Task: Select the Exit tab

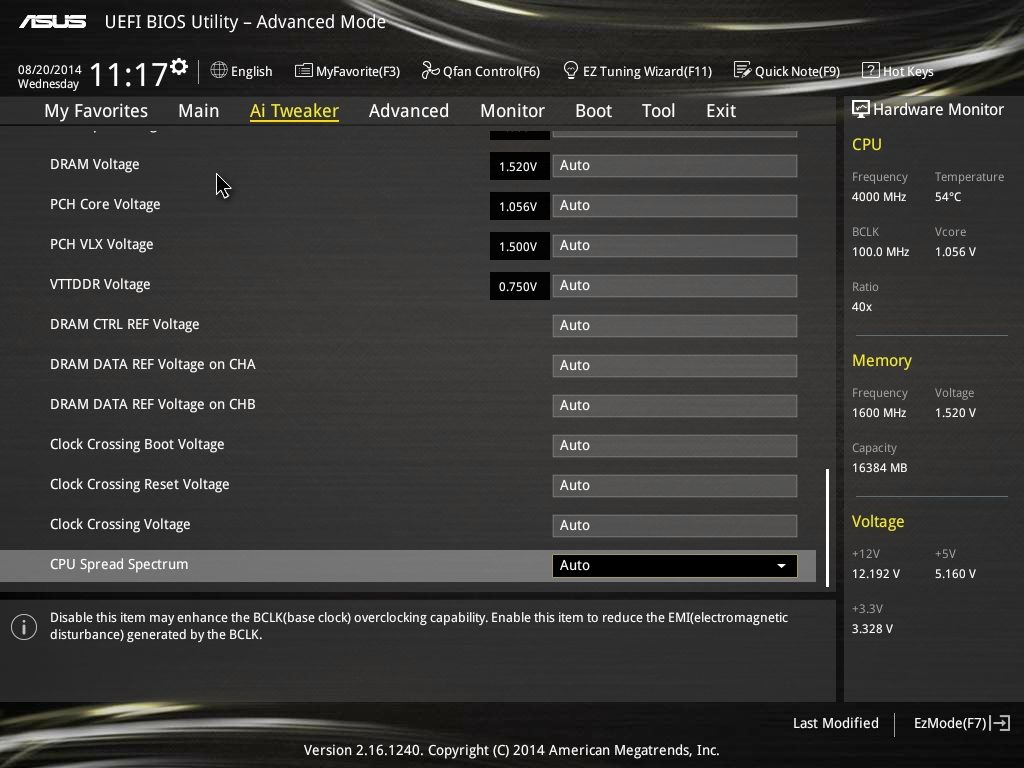Action: click(721, 111)
